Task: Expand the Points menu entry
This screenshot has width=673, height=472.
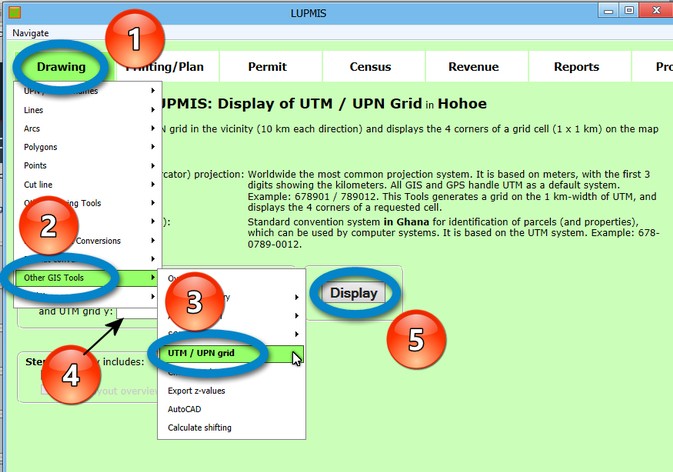Action: point(88,166)
